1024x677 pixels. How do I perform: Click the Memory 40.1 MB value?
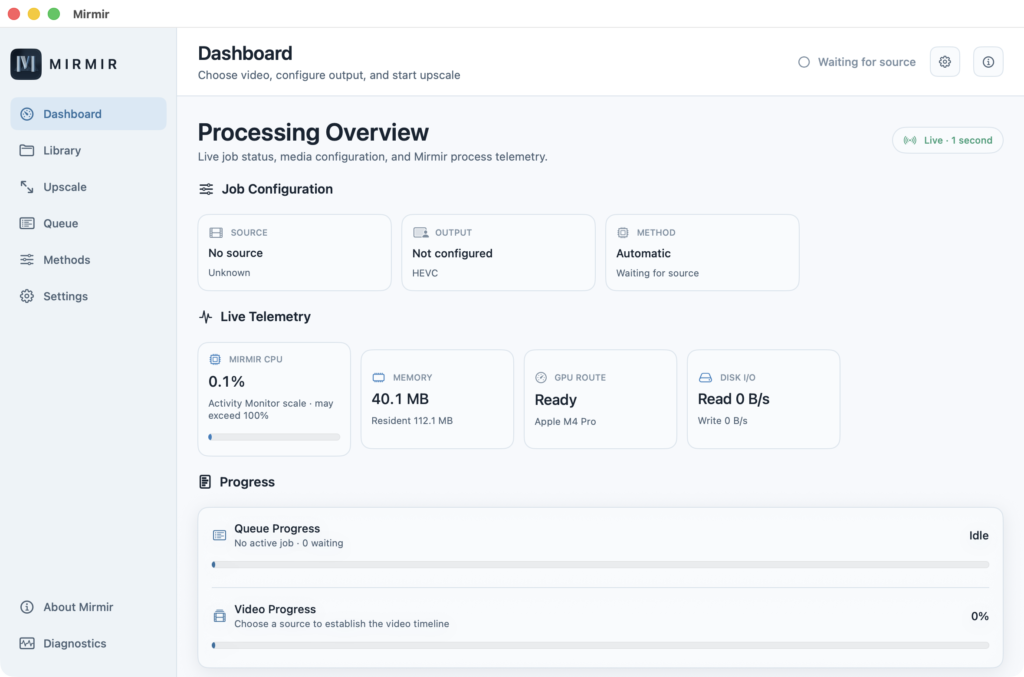pyautogui.click(x=400, y=399)
